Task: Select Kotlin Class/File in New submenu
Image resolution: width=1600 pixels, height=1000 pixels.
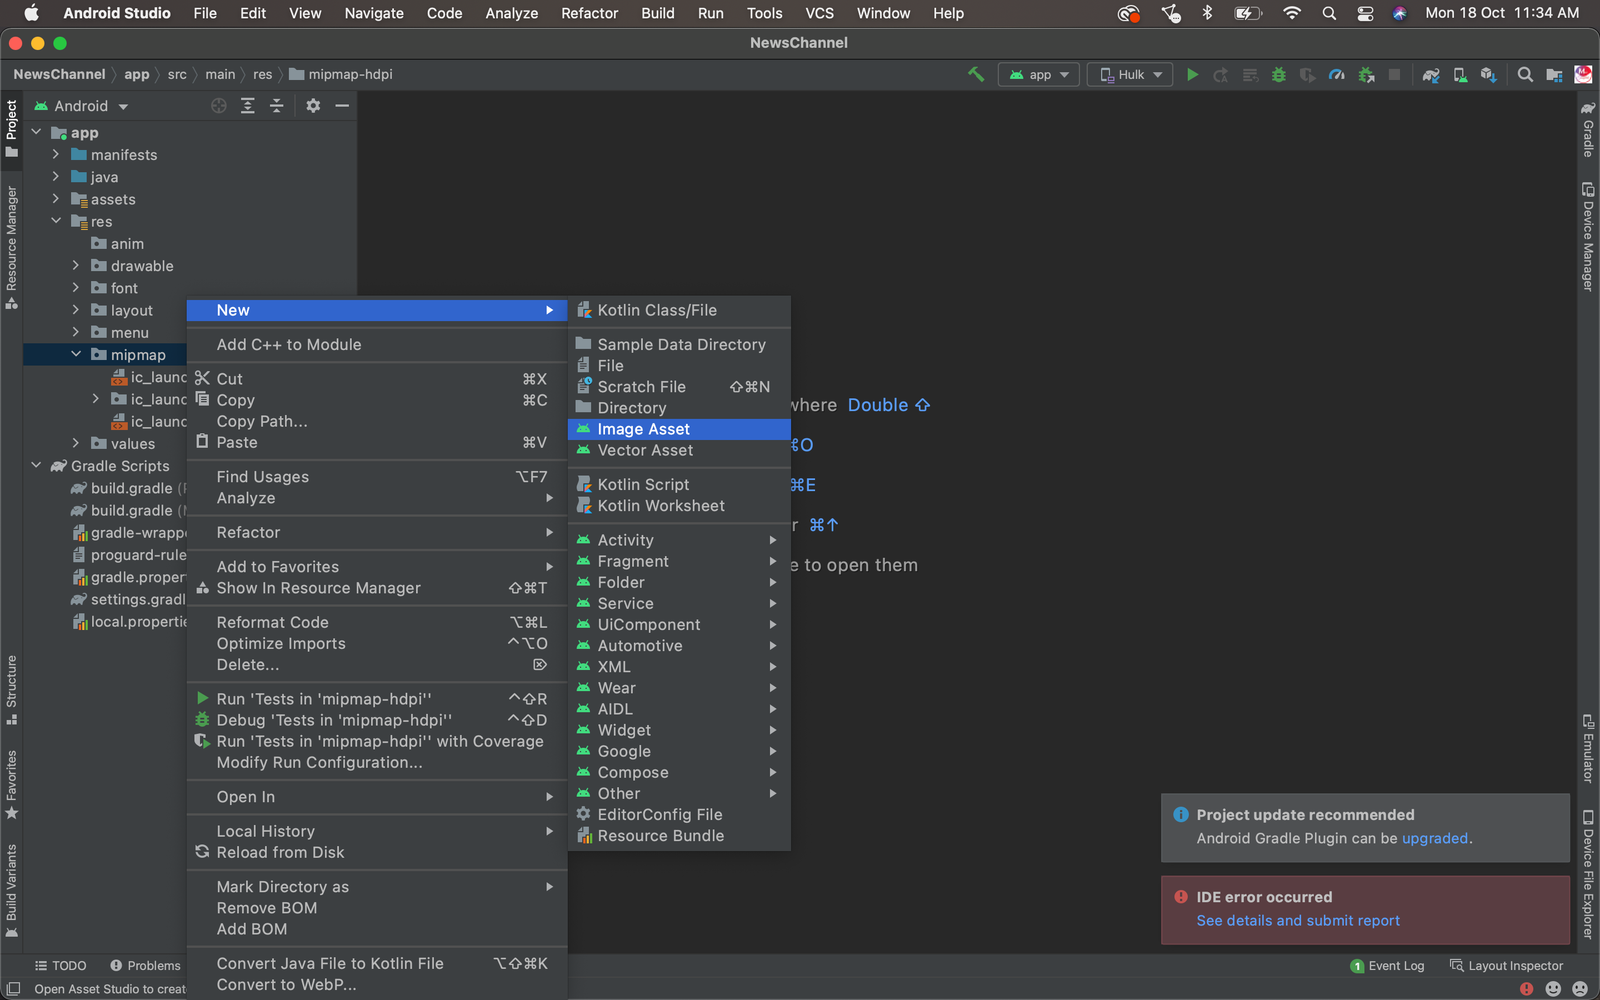Action: pos(679,310)
